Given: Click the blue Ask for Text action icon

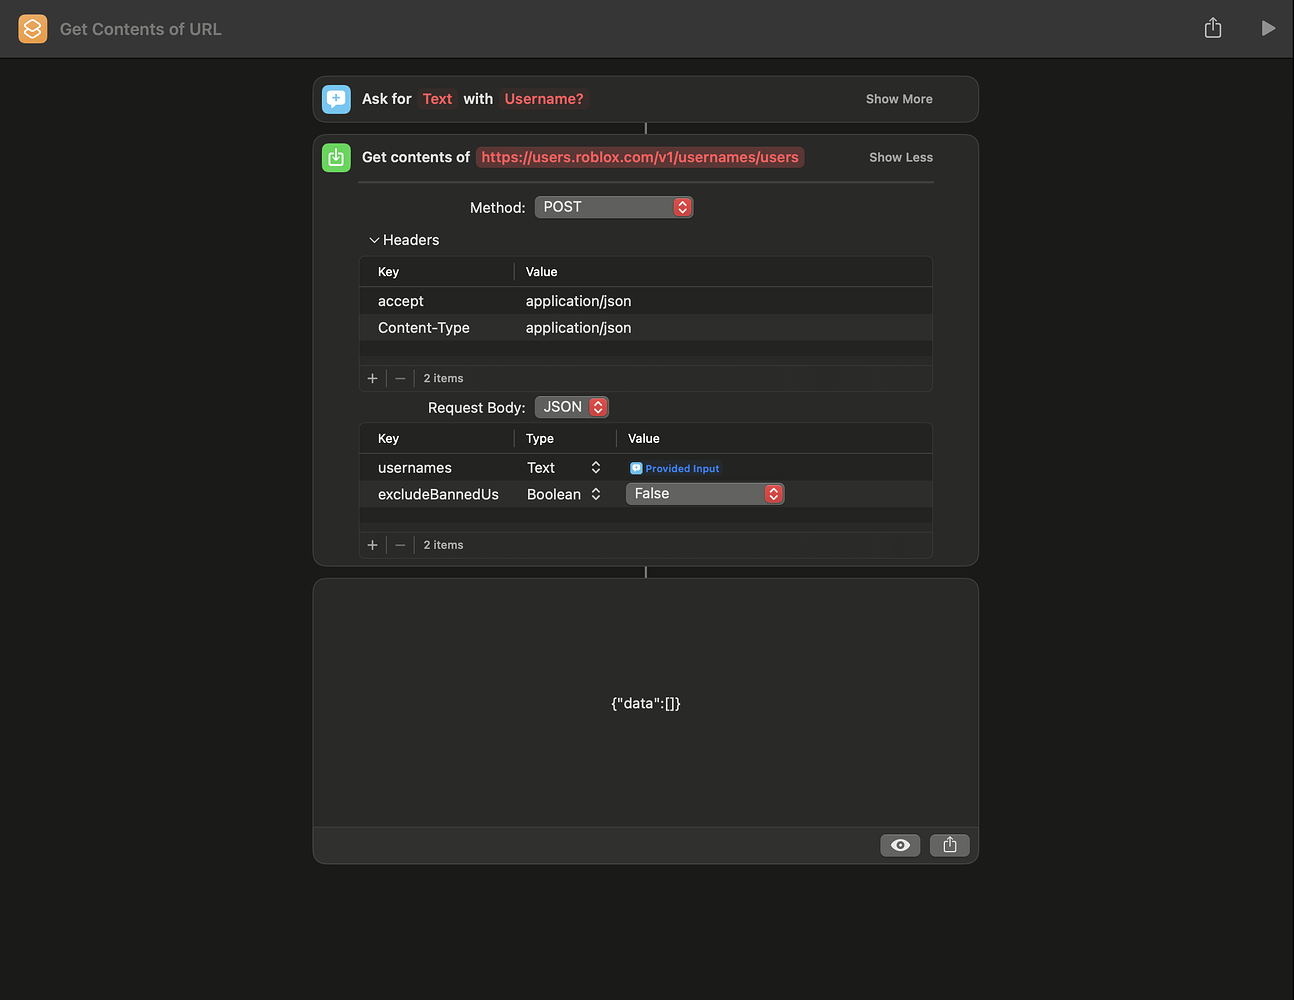Looking at the screenshot, I should (336, 98).
